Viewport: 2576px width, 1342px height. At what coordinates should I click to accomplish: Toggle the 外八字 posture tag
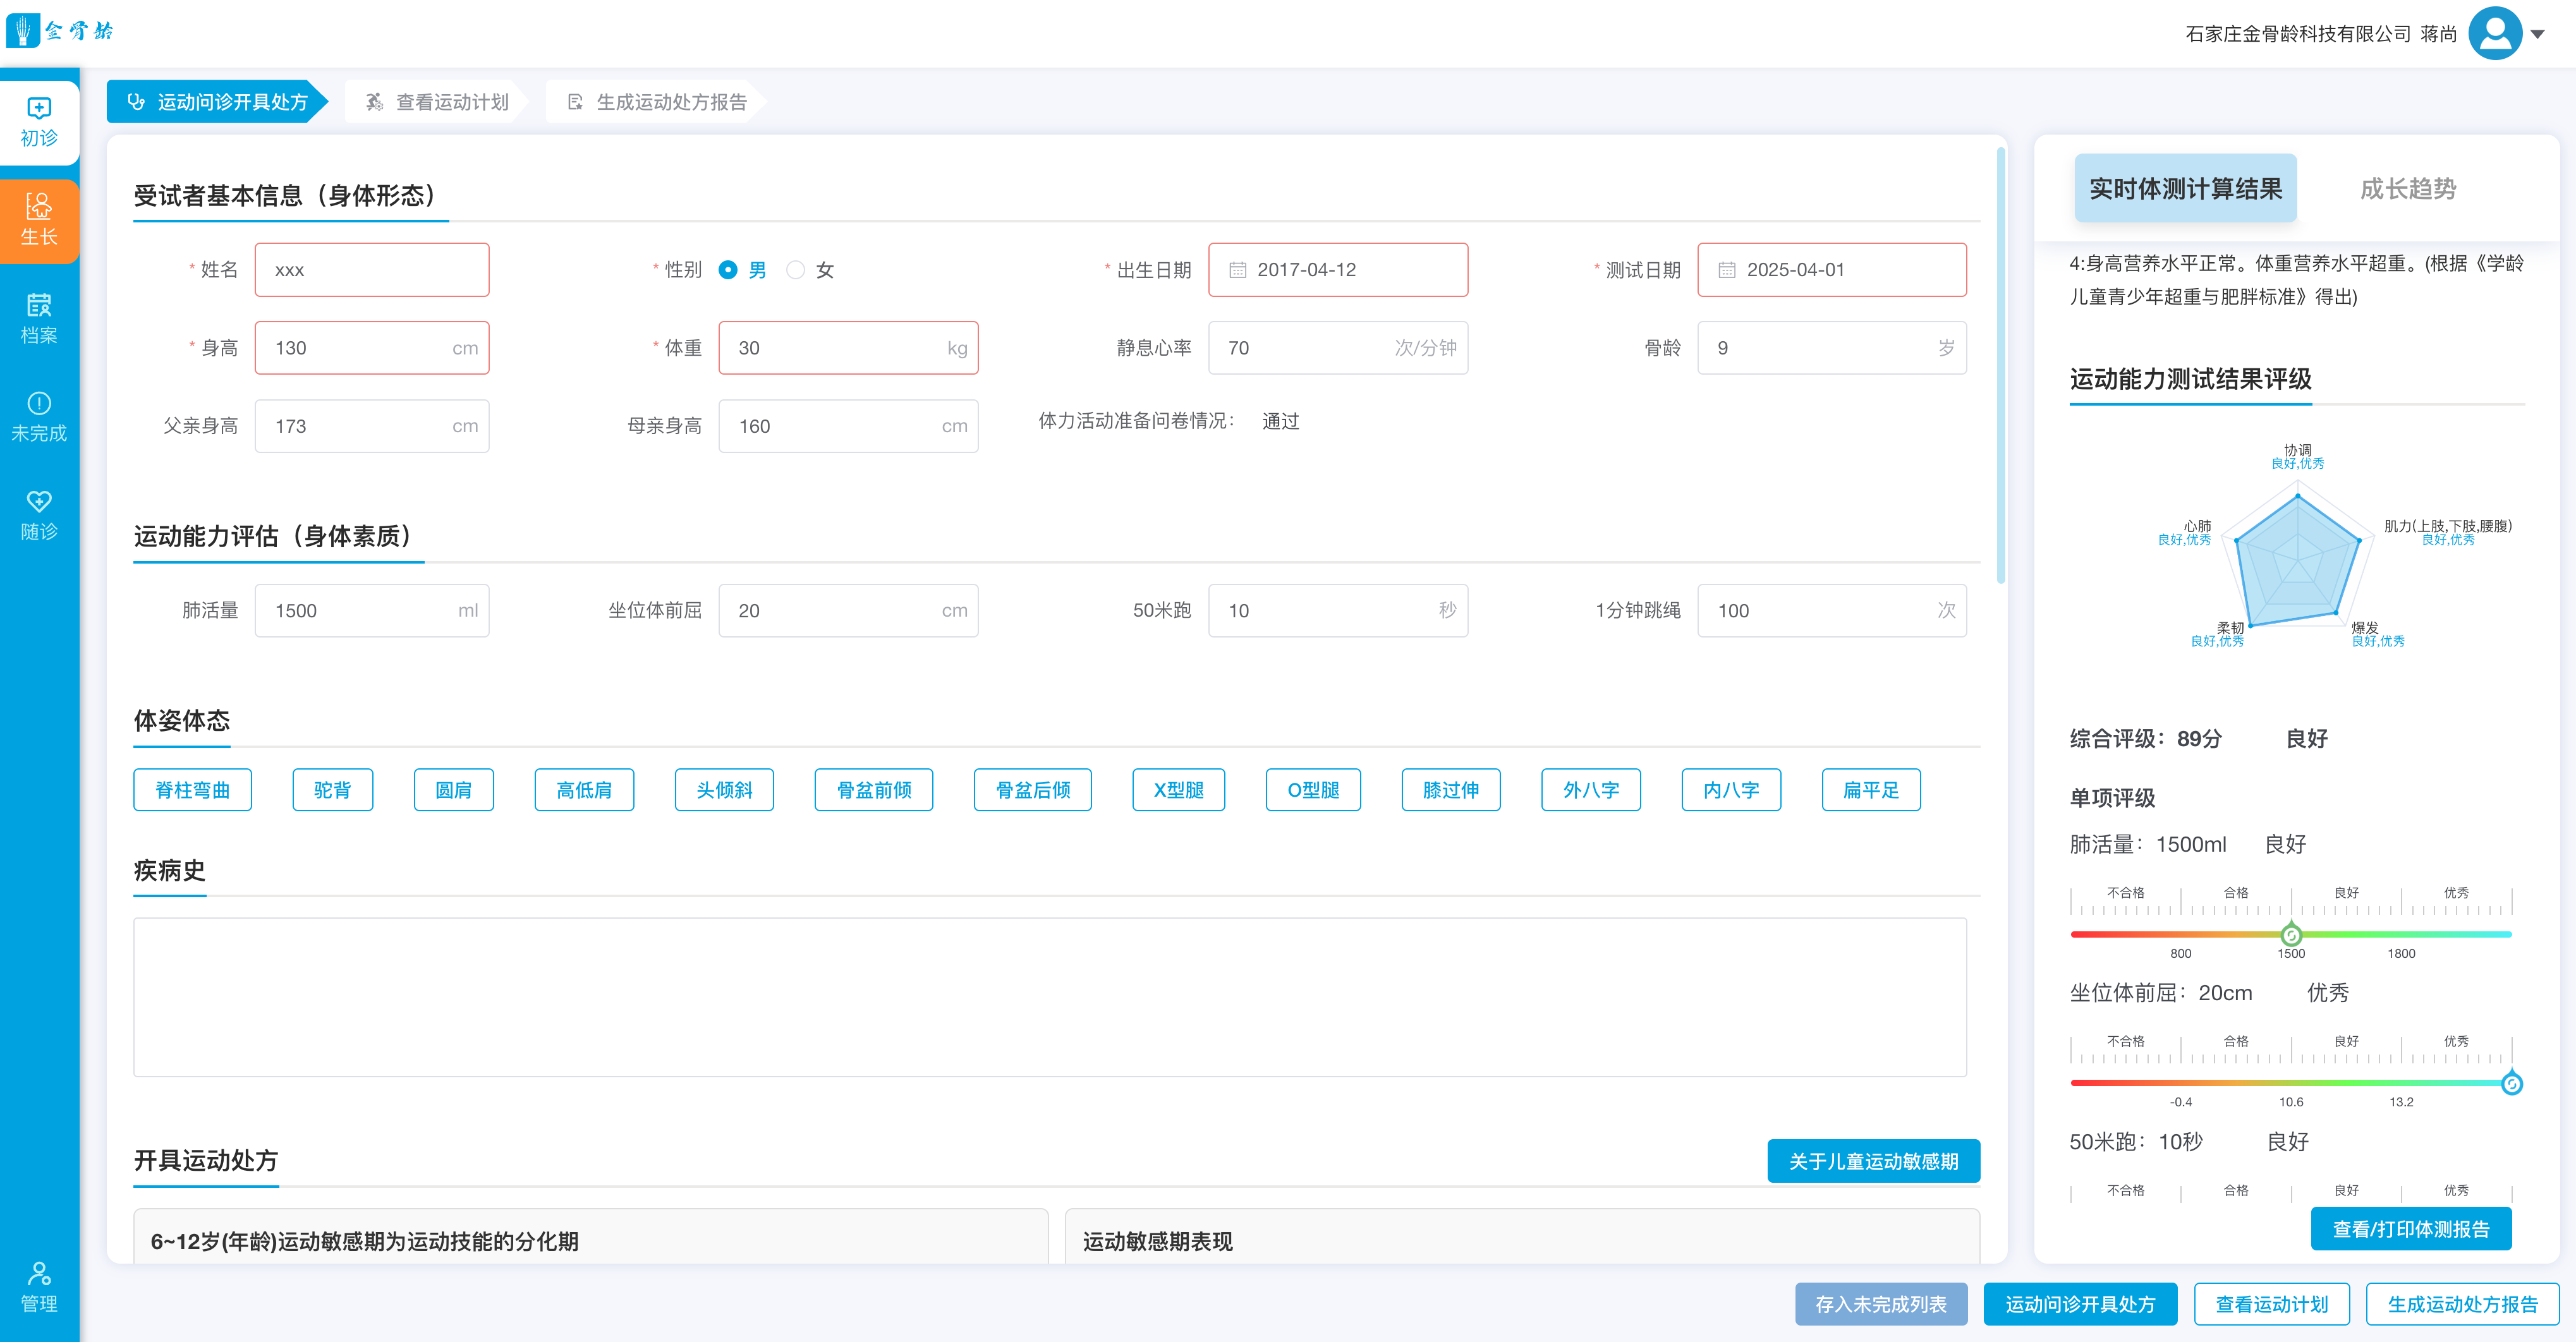coord(1591,790)
